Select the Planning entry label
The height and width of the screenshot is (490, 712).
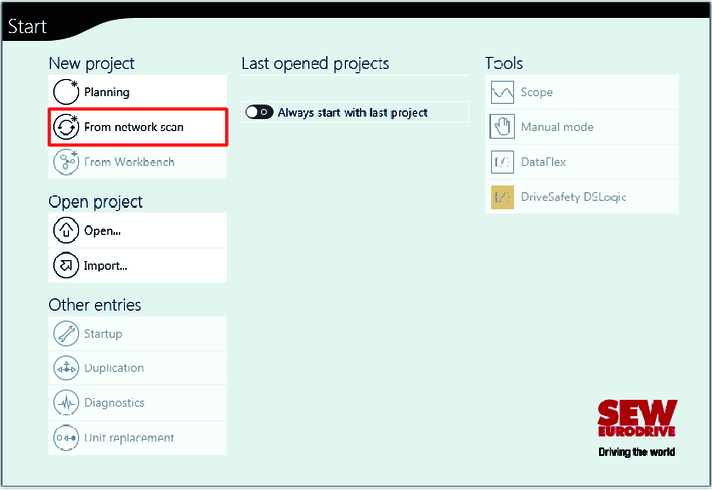tap(106, 93)
